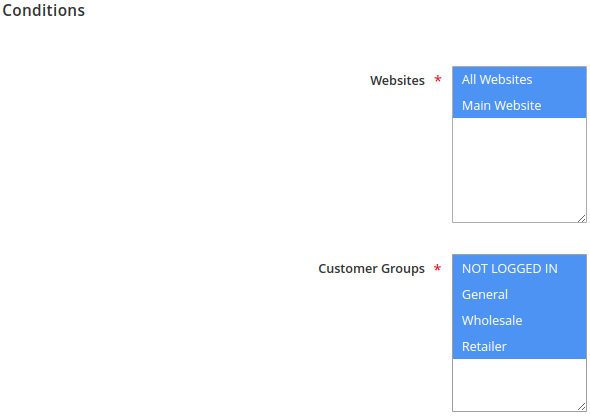Click bottom border area of Websites list

[519, 222]
